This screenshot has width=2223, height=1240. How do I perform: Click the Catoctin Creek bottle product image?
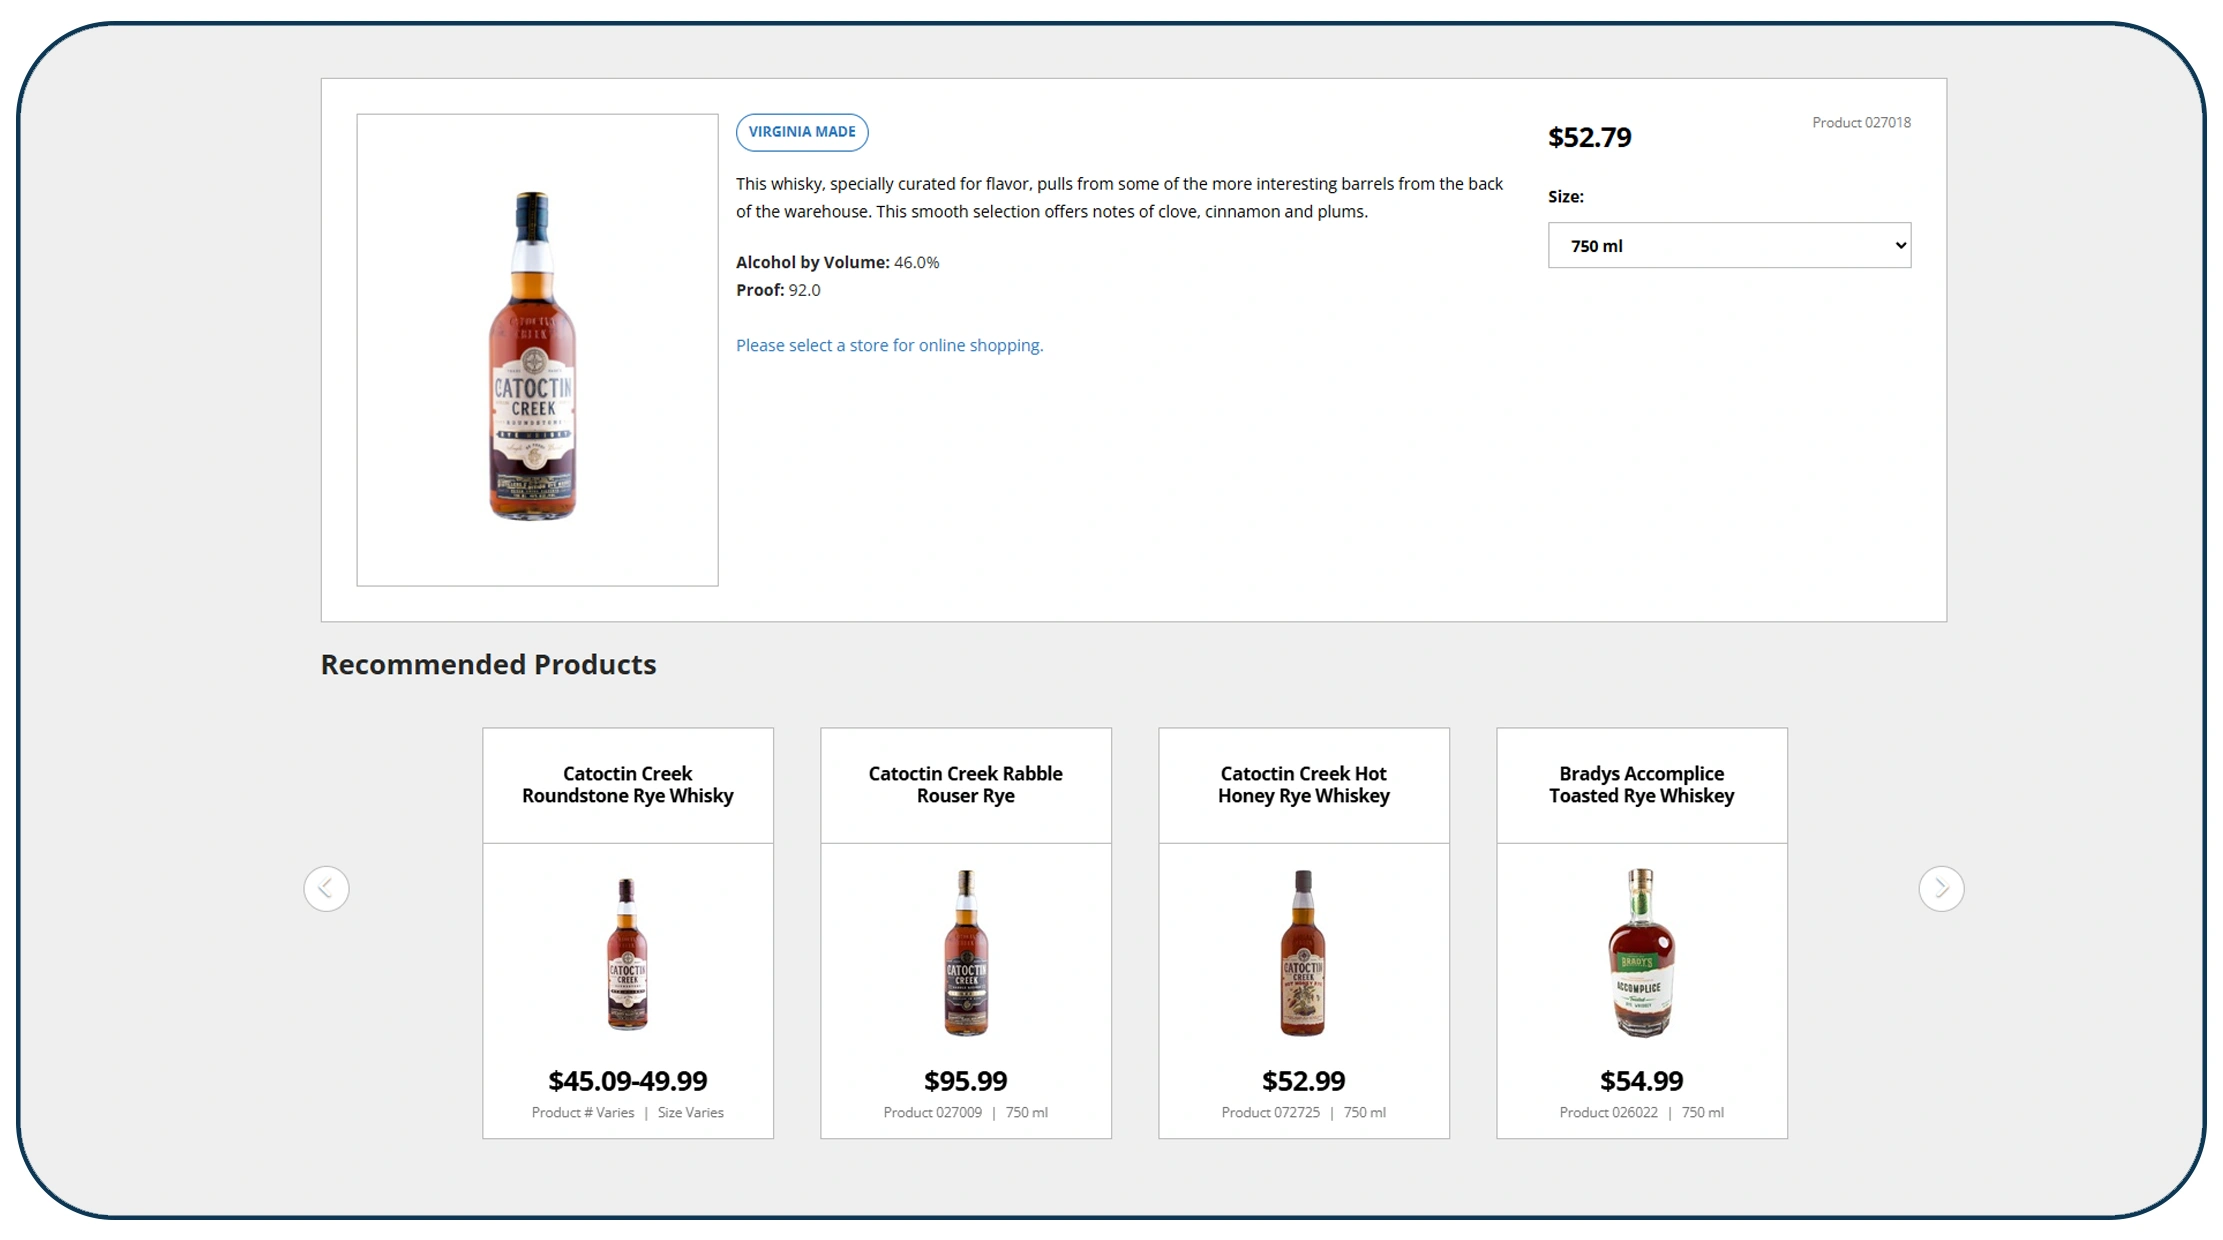(536, 349)
